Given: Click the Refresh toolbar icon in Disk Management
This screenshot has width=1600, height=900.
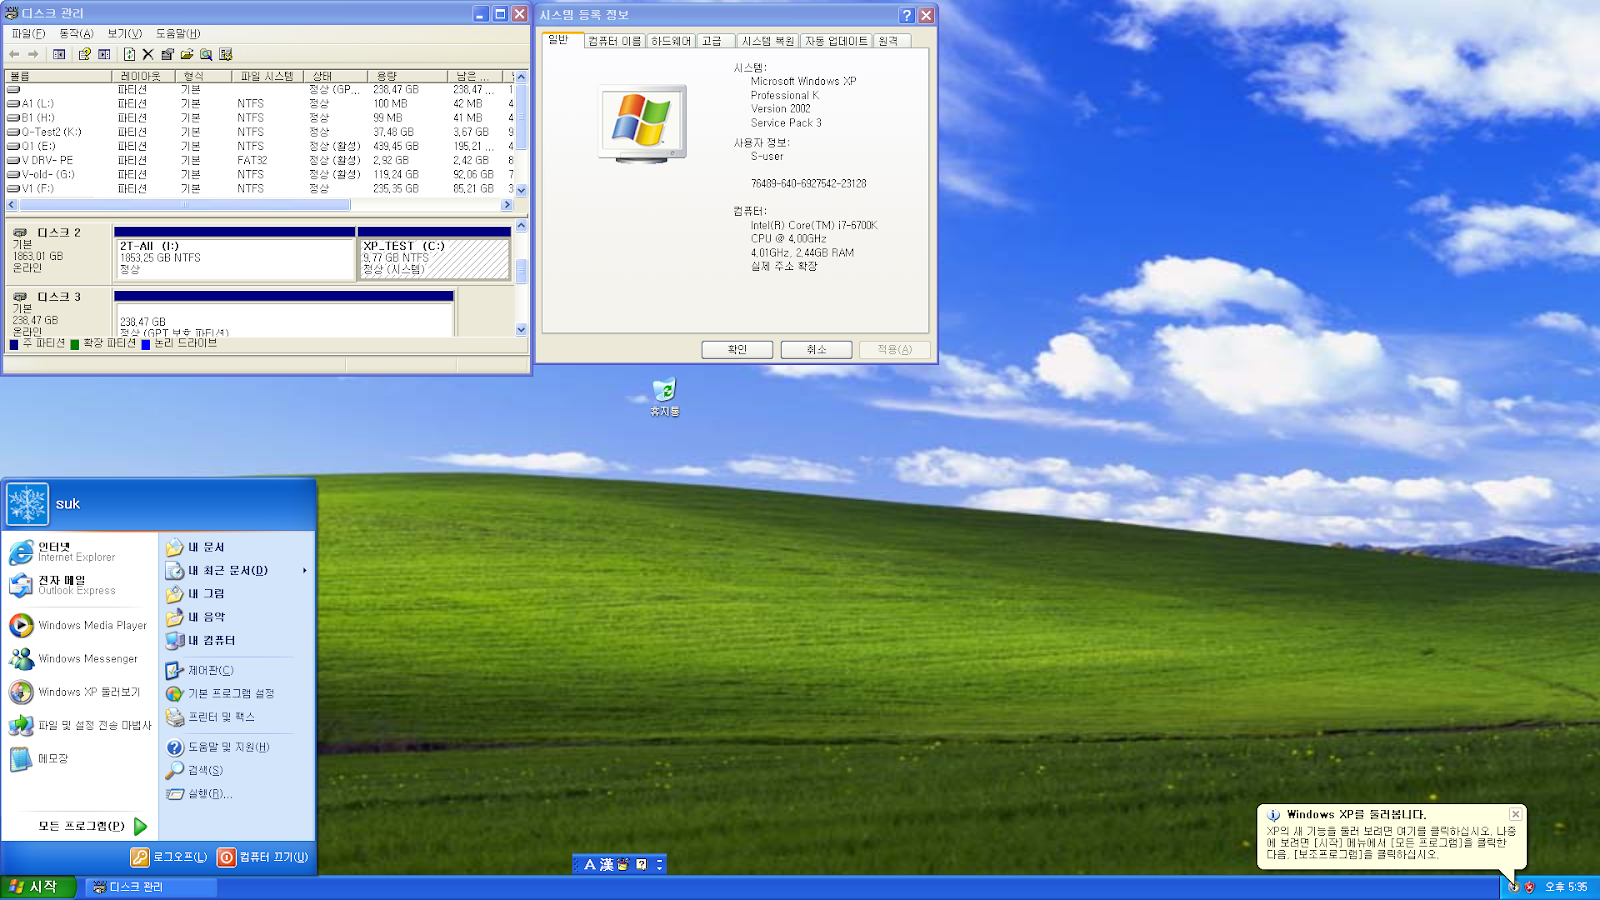Looking at the screenshot, I should tap(129, 54).
